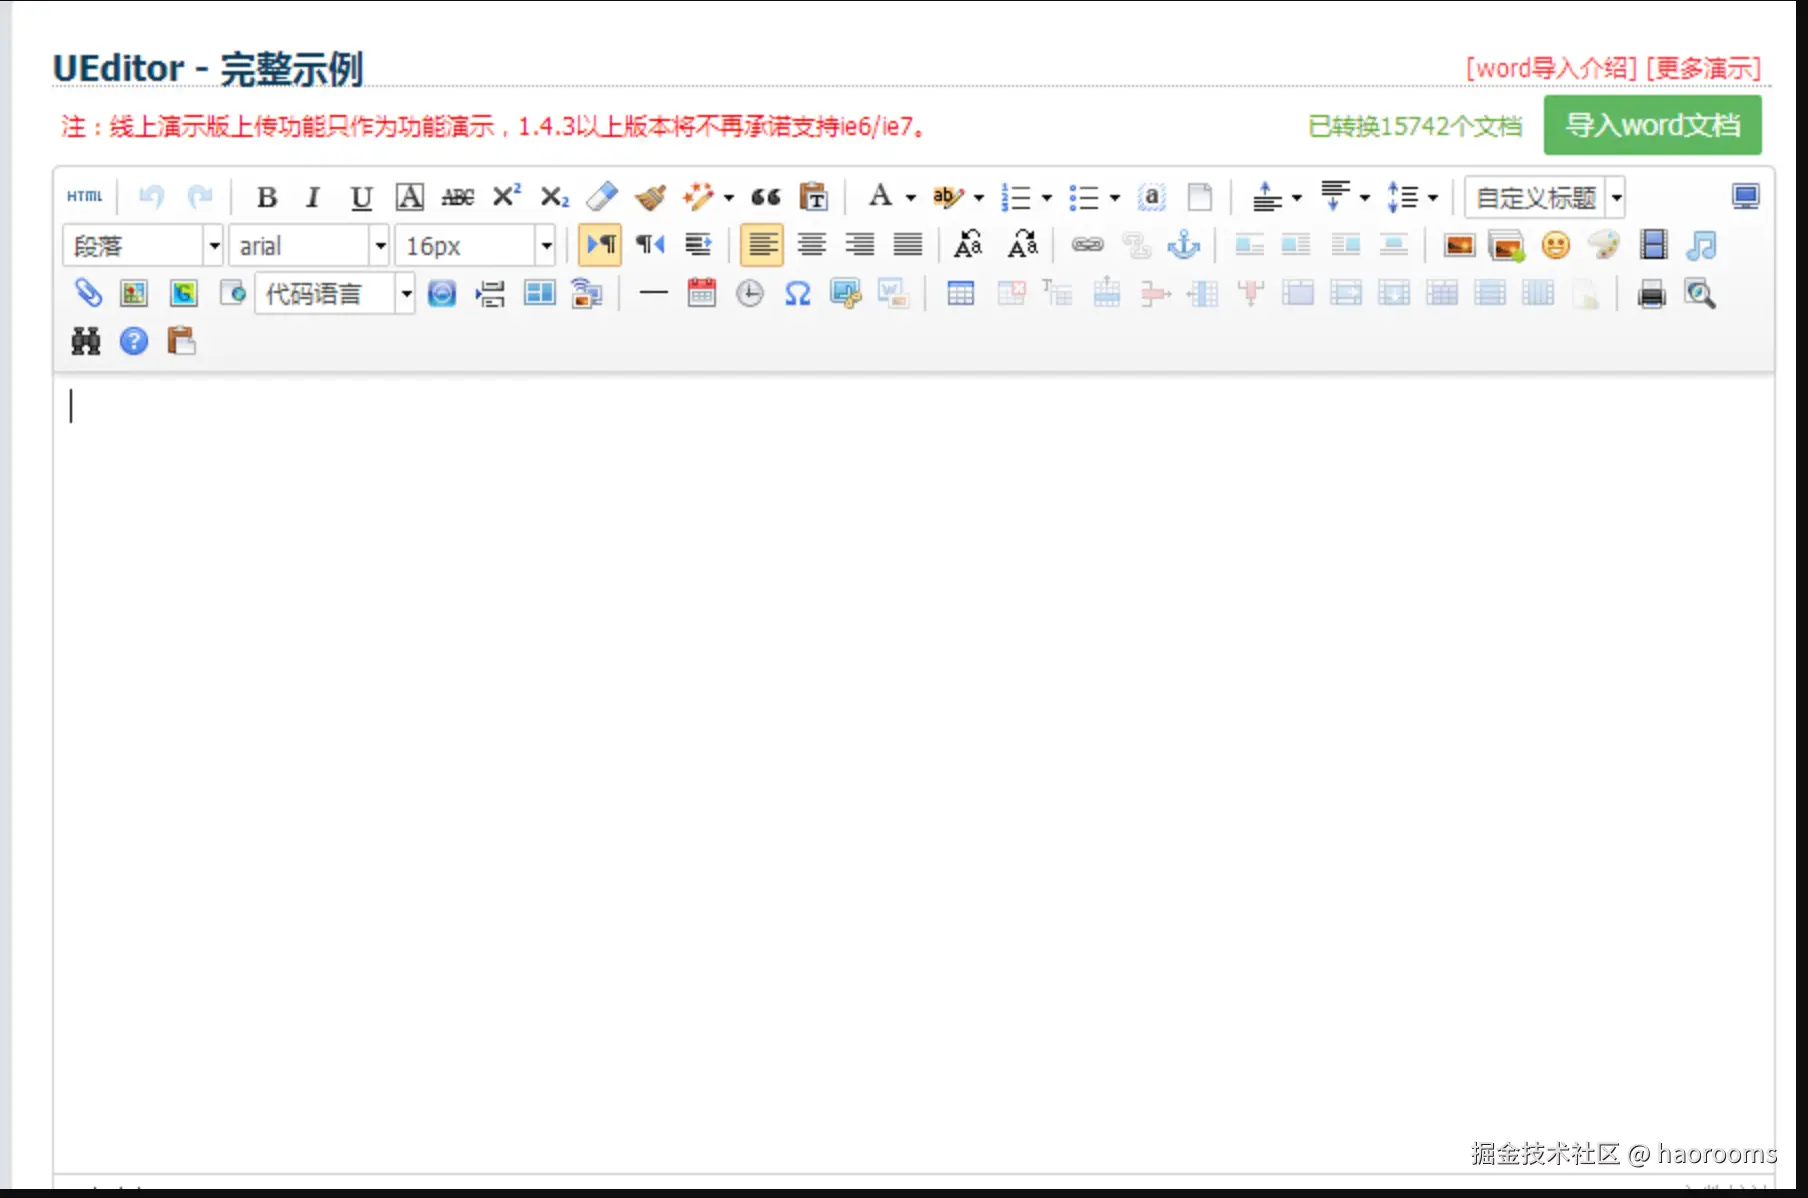Viewport: 1808px width, 1198px height.
Task: Choose paste as plain text icon
Action: click(815, 197)
